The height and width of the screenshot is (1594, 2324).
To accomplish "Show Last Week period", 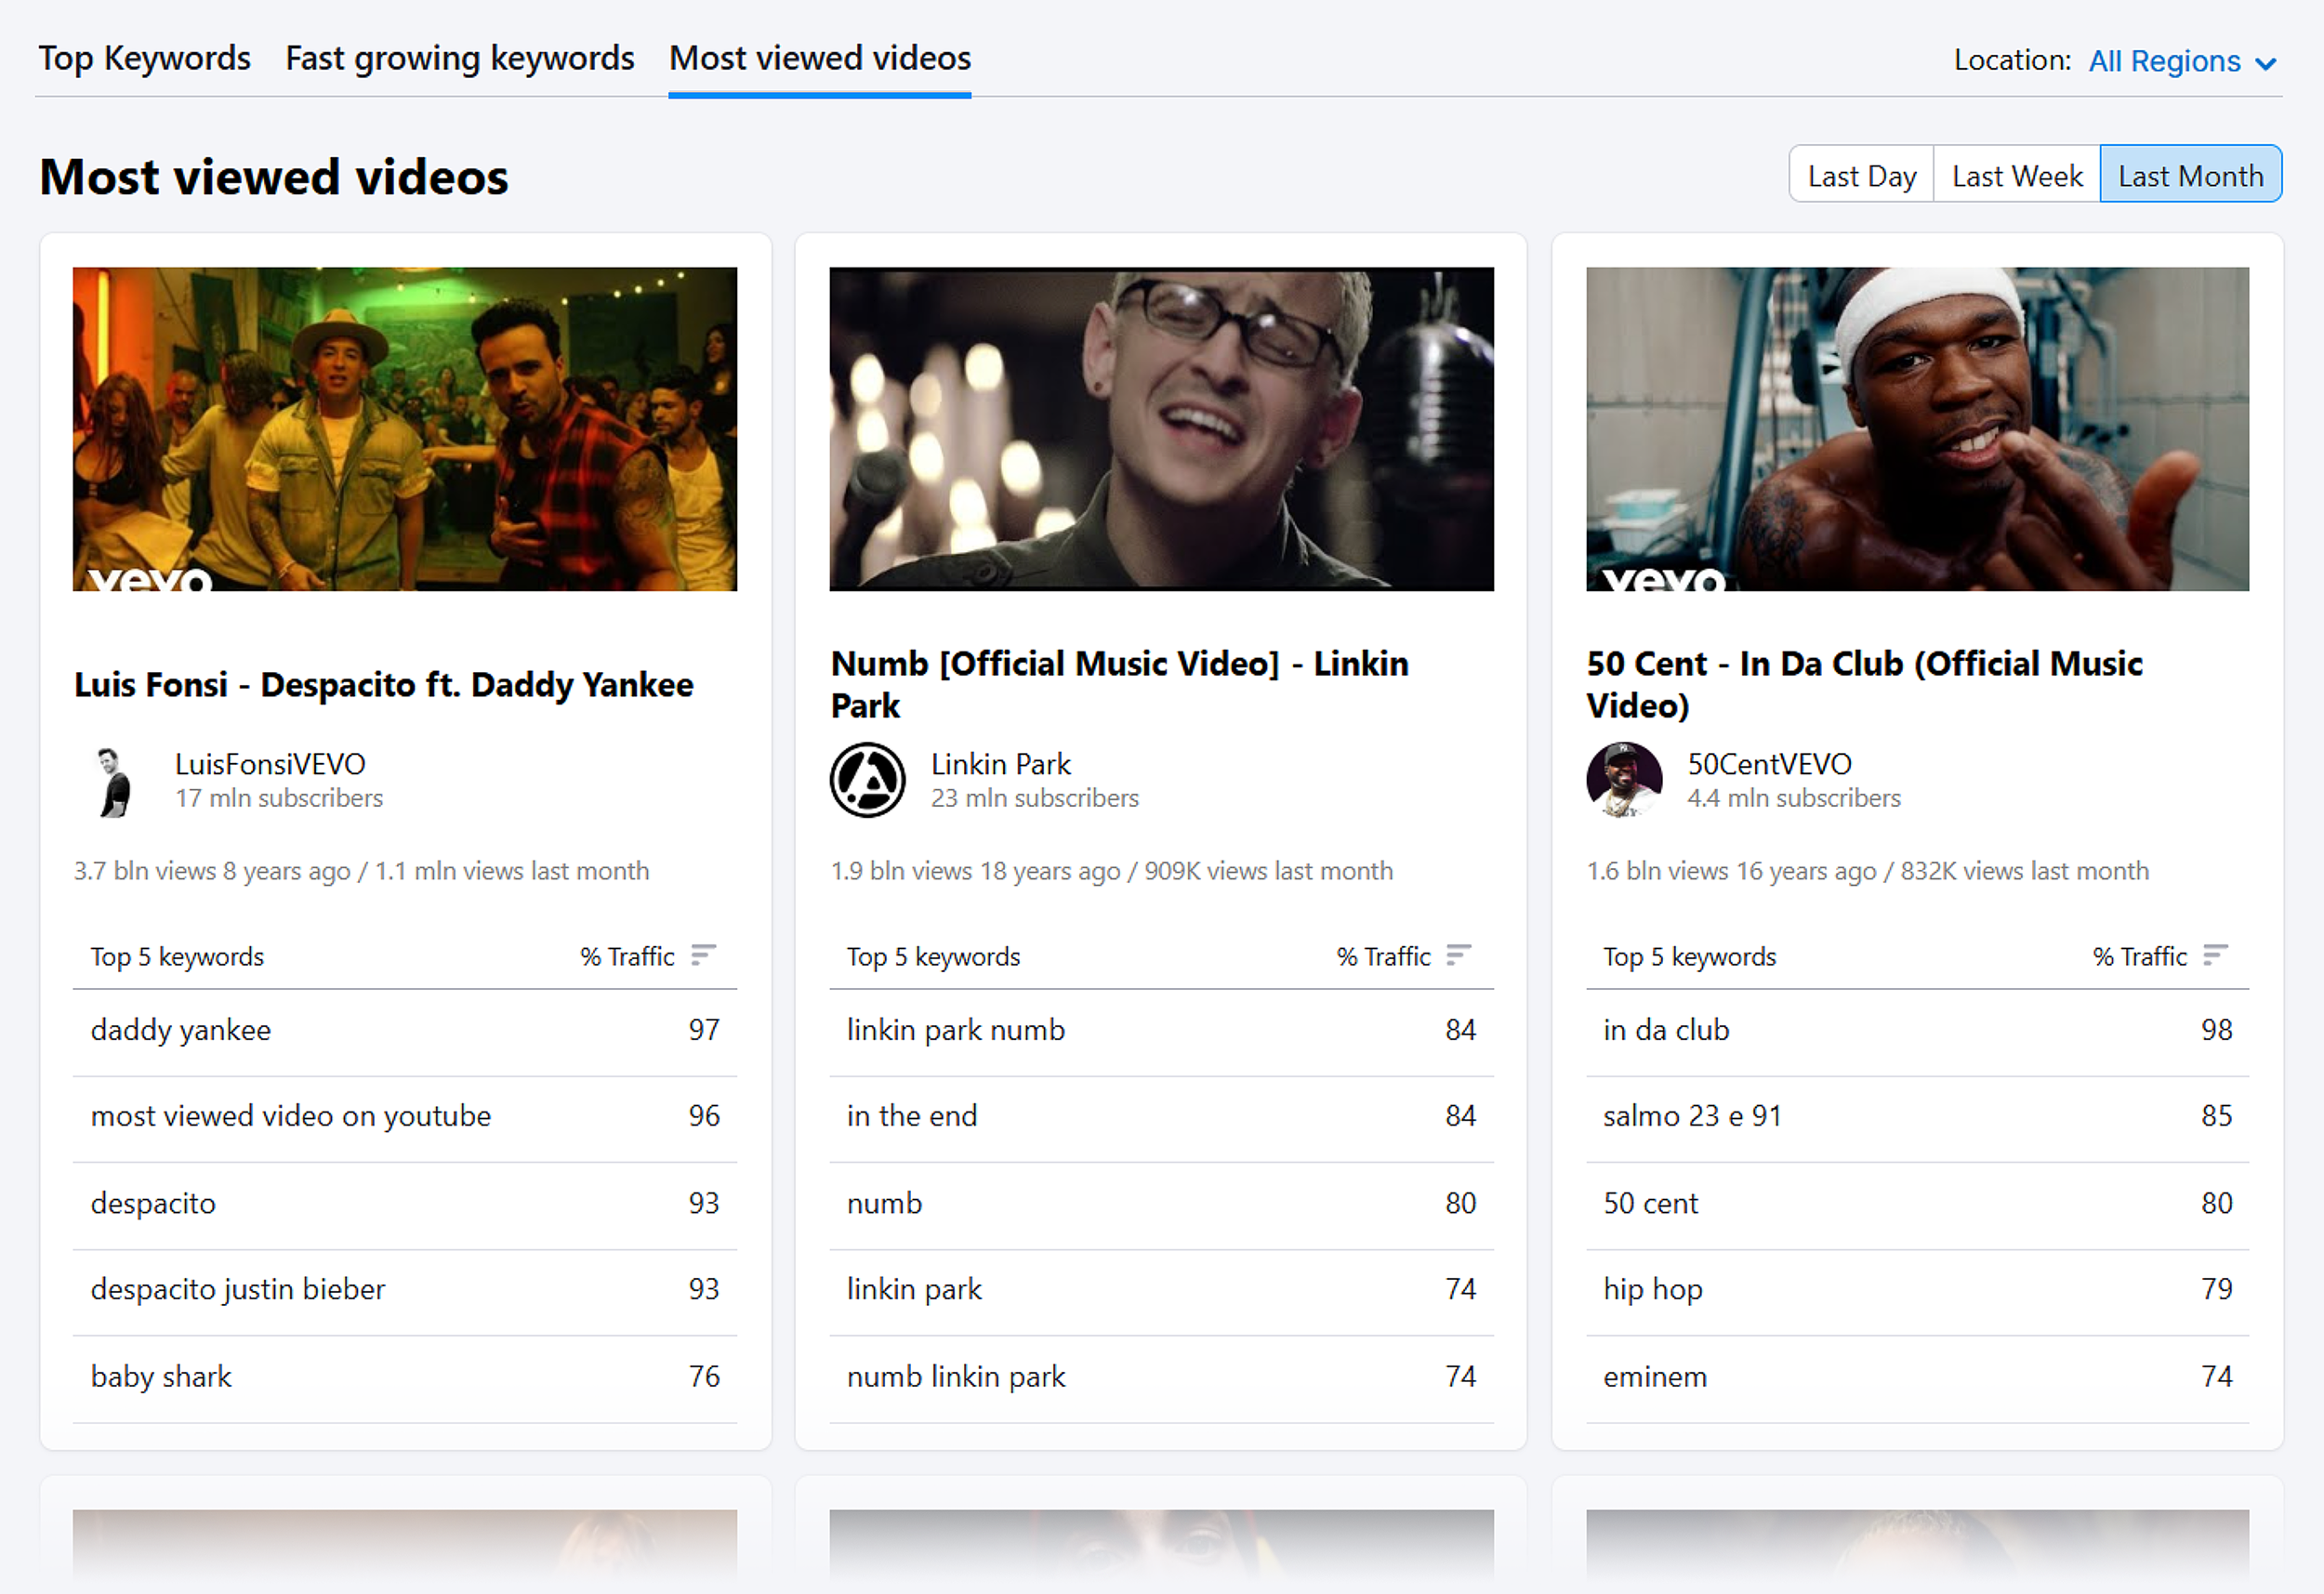I will (2017, 175).
